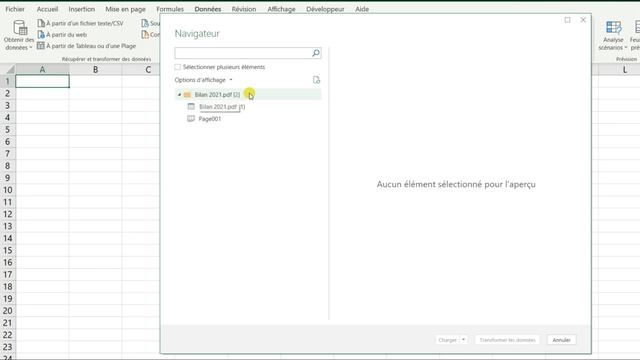Choose À partir du web source
Image resolution: width=640 pixels, height=360 pixels.
pyautogui.click(x=62, y=35)
